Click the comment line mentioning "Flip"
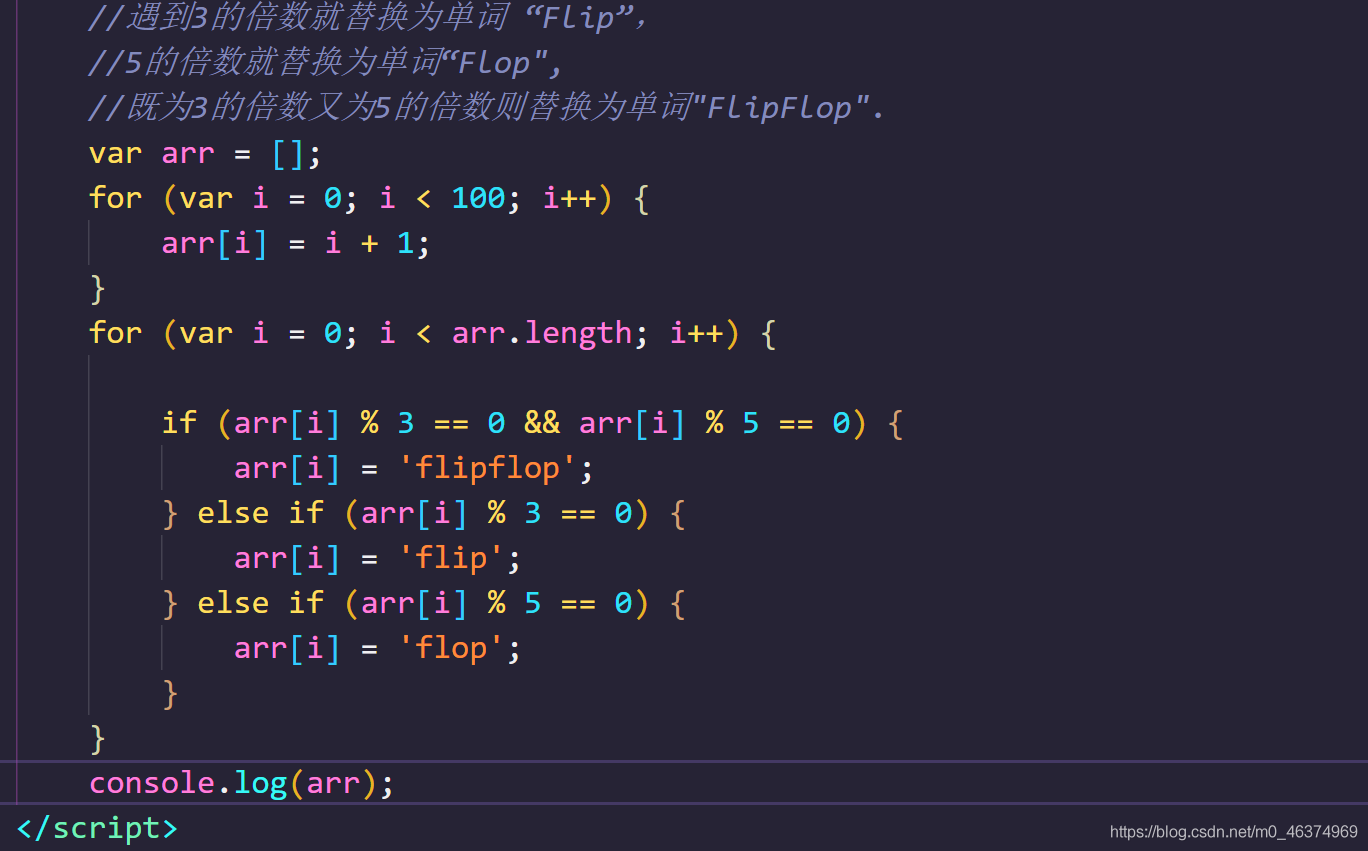1368x851 pixels. (x=367, y=18)
